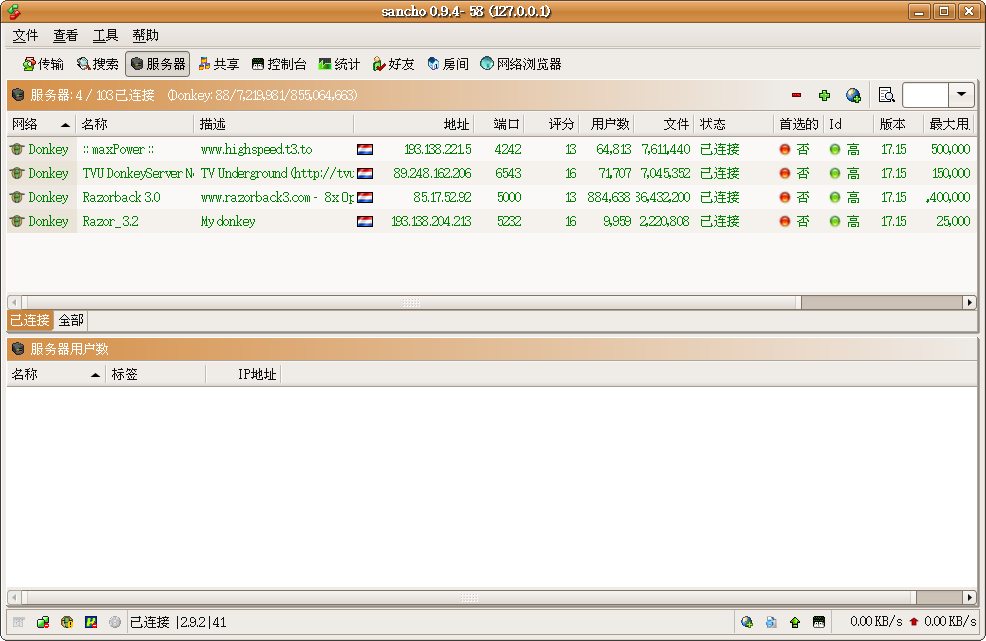Image resolution: width=986 pixels, height=641 pixels.
Task: Sort users by 标签 column
Action: [155, 374]
